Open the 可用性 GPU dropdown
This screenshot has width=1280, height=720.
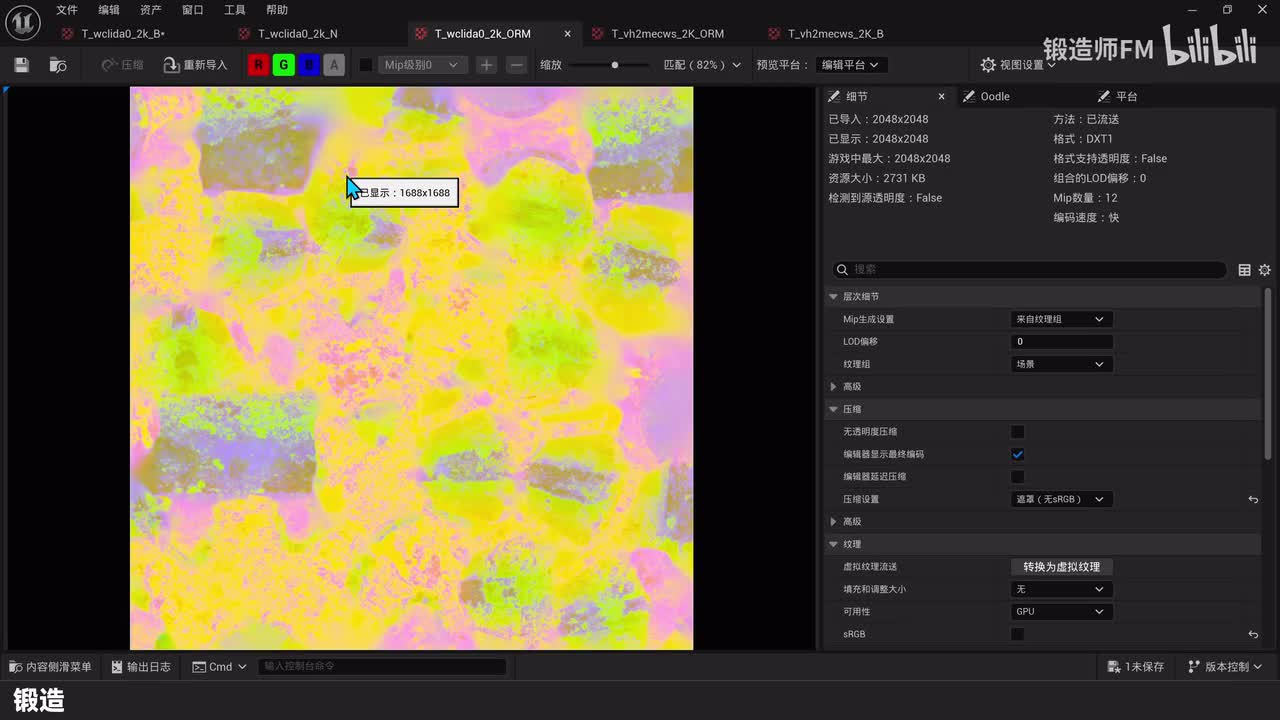point(1061,612)
